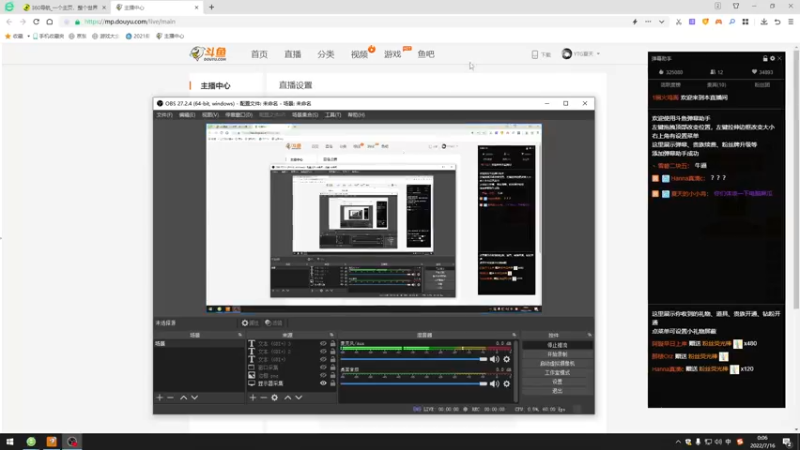Toggle visibility of 文本(GDI+) 3 source
Viewport: 800px width, 450px height.
(x=323, y=343)
